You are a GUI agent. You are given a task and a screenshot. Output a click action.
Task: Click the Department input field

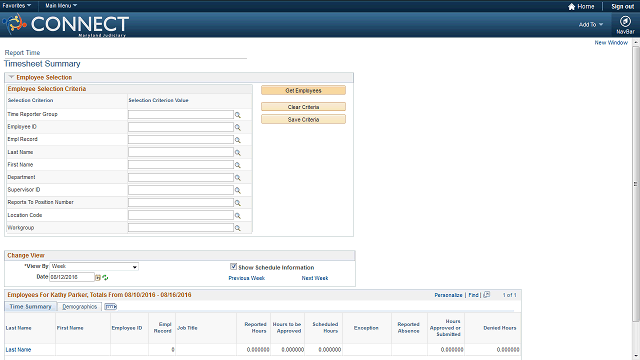coord(181,178)
